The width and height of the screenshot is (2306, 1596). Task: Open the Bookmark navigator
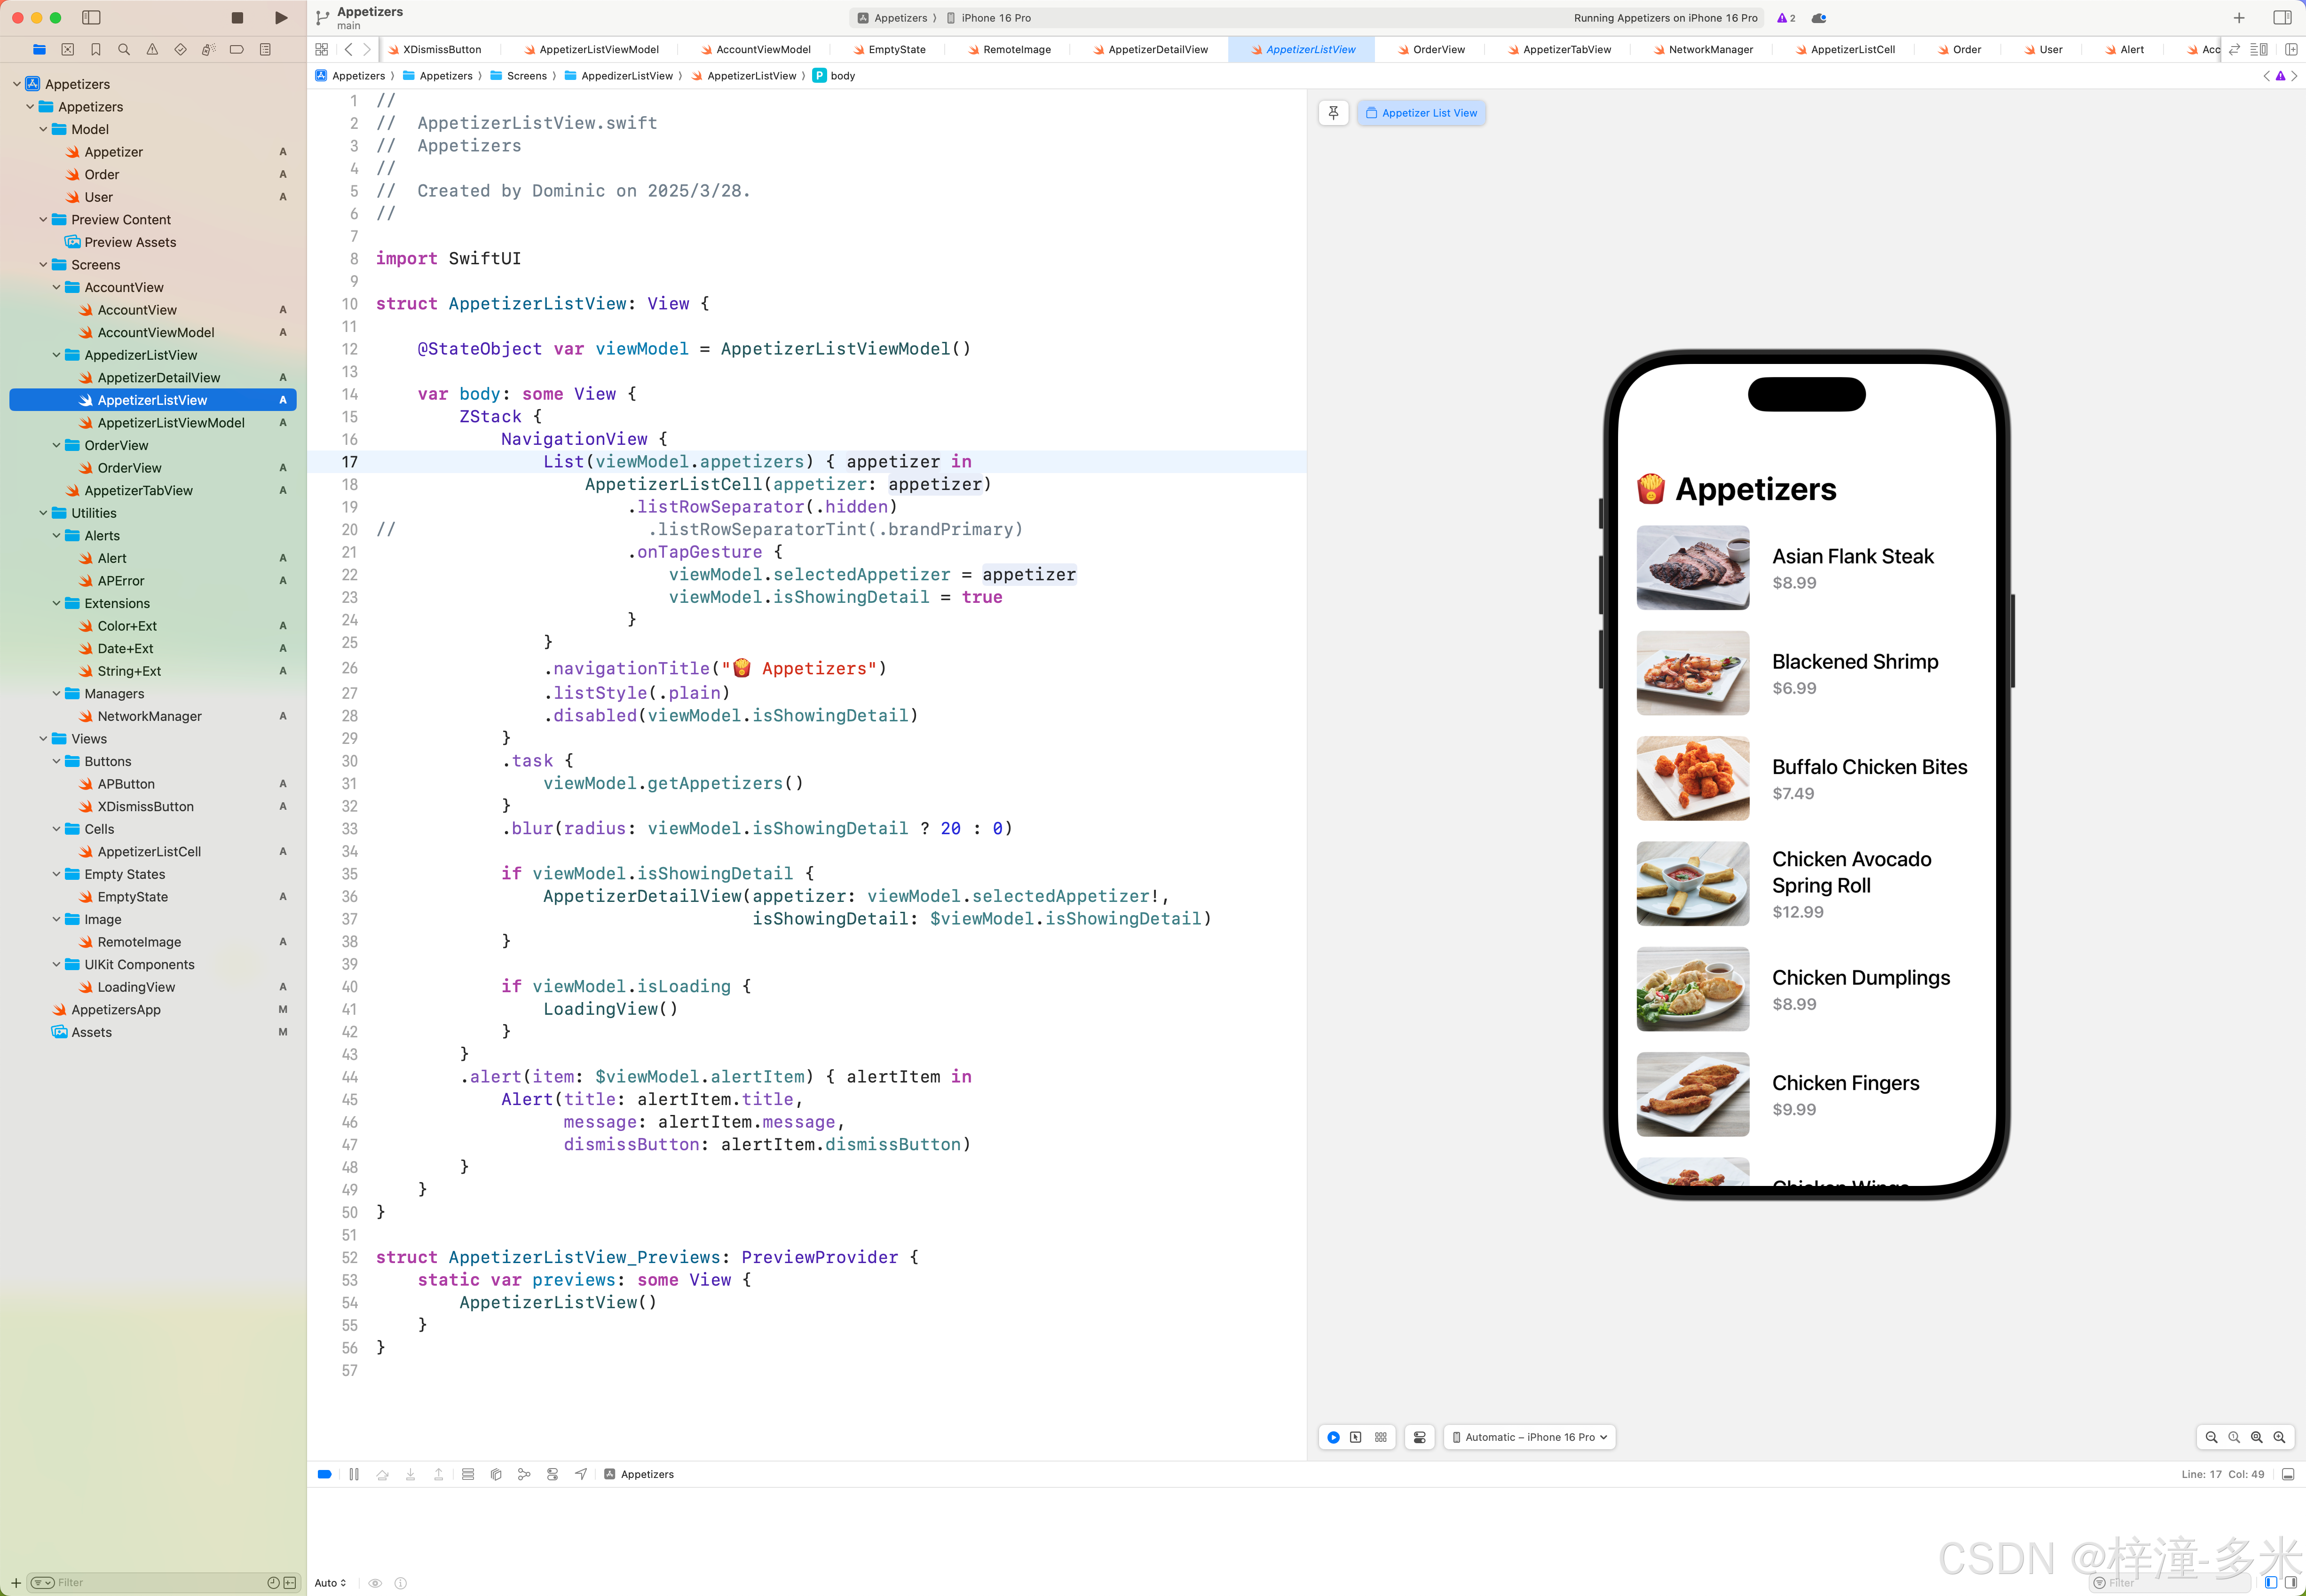96,49
